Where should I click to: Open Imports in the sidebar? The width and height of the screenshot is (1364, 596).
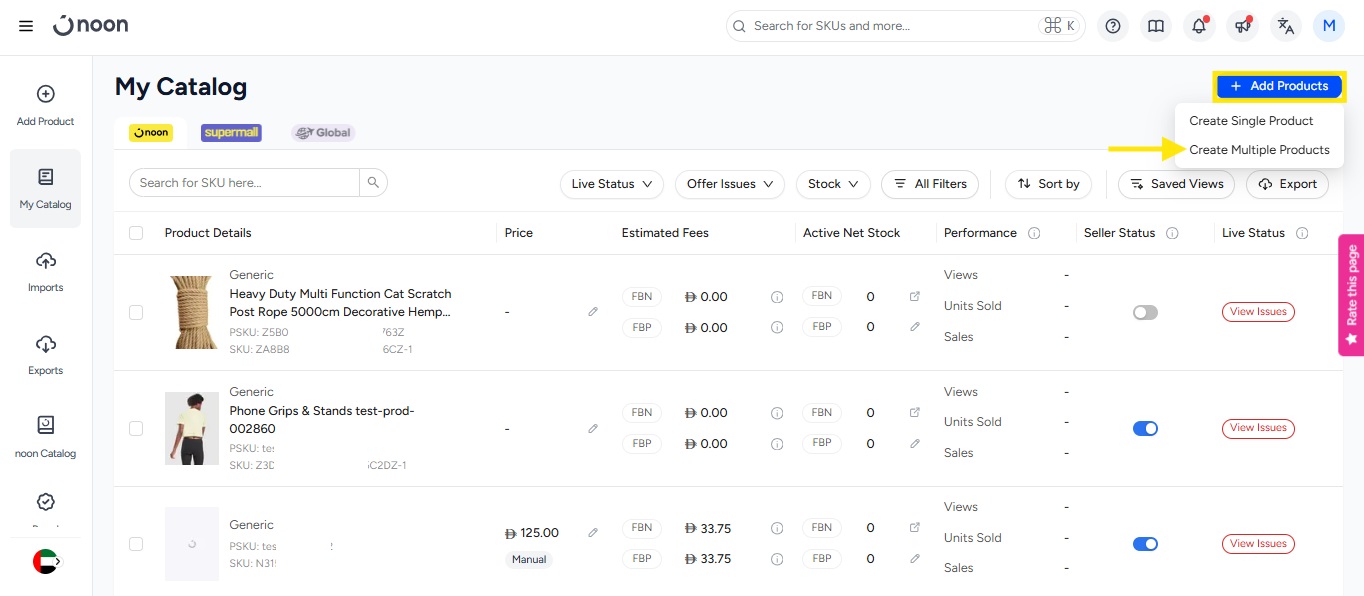(45, 271)
